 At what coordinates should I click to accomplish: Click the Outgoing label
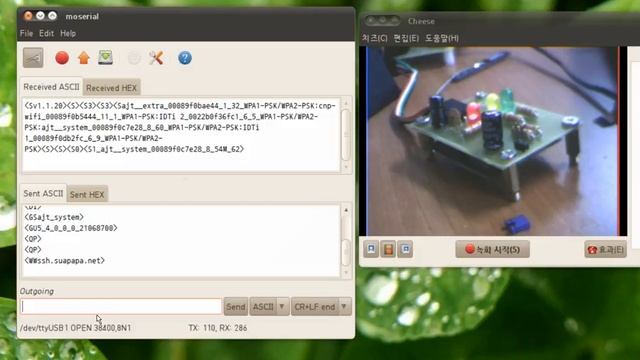click(37, 291)
